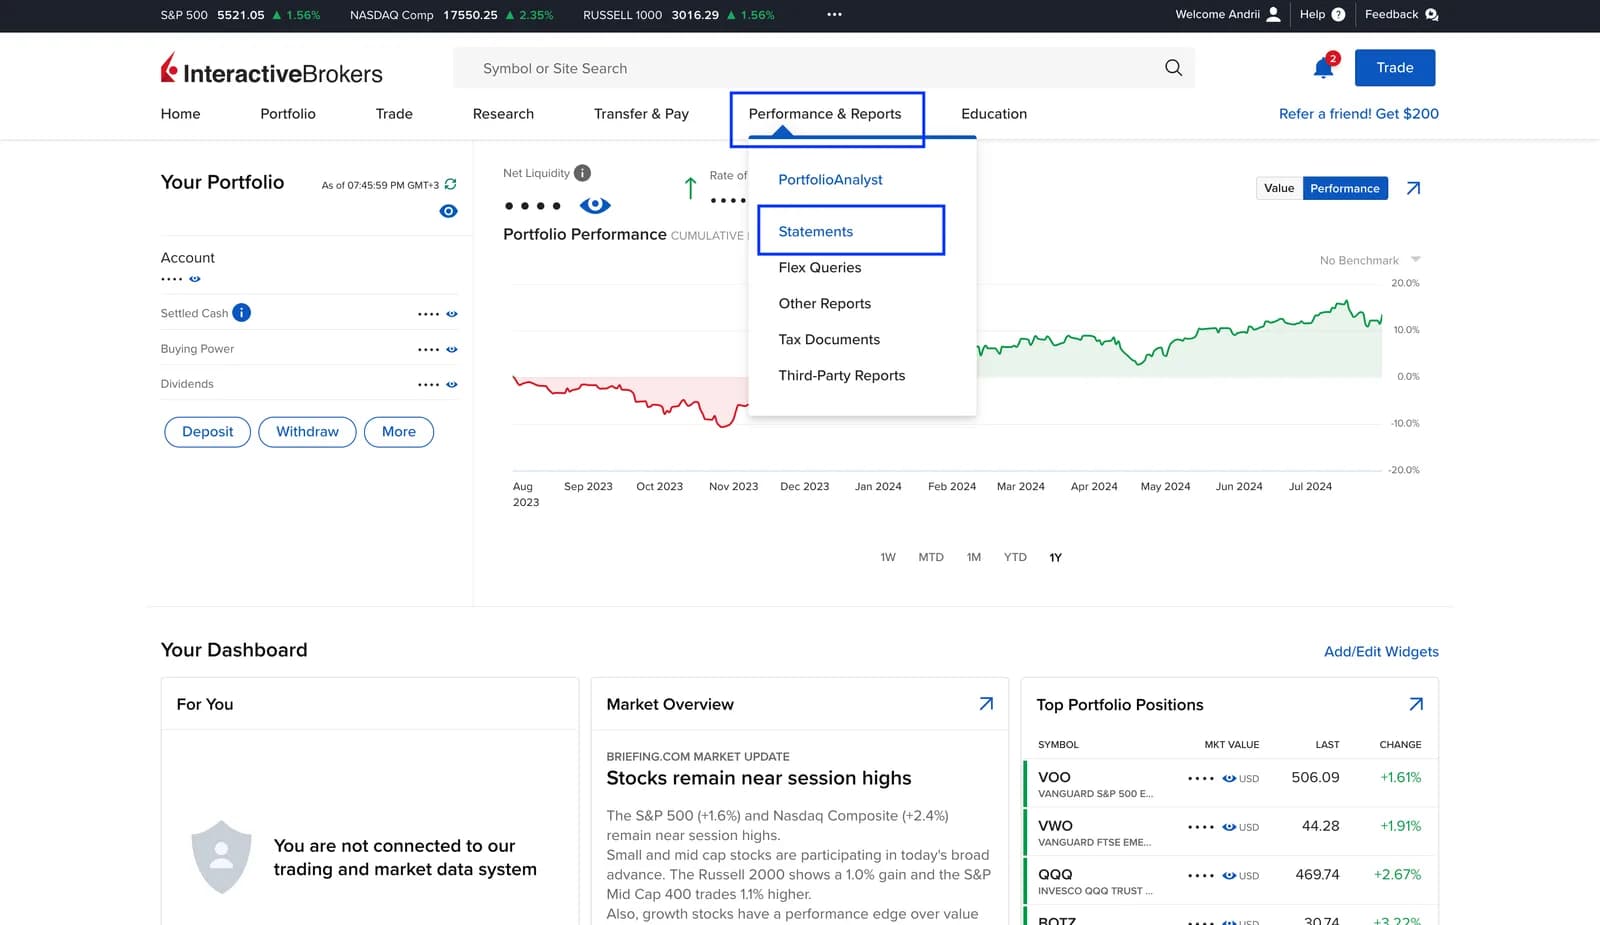
Task: Click the Deposit button
Action: pyautogui.click(x=207, y=432)
